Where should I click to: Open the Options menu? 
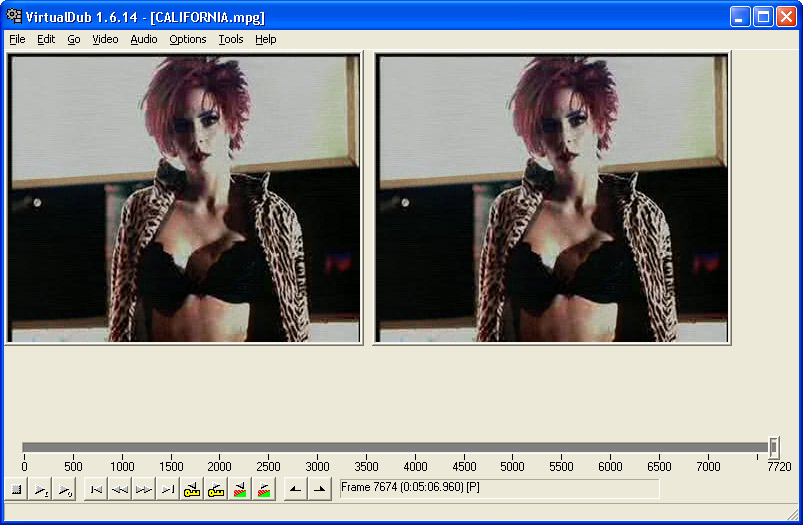click(187, 39)
